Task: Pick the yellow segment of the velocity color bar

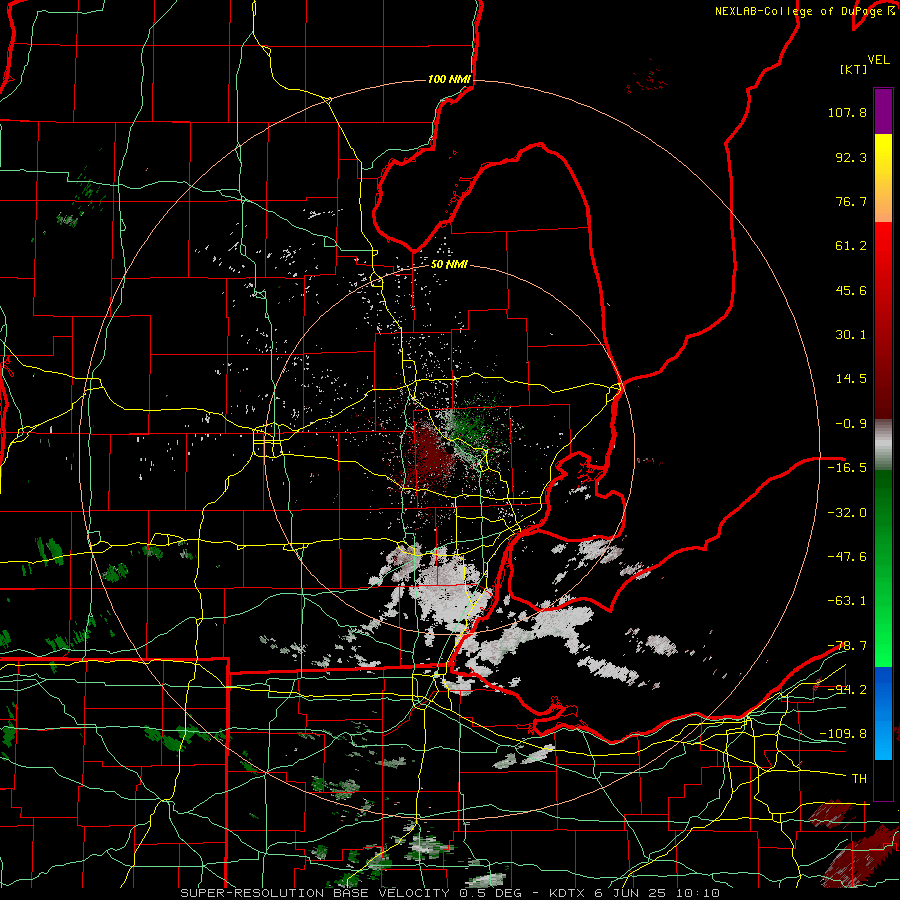Action: (883, 166)
